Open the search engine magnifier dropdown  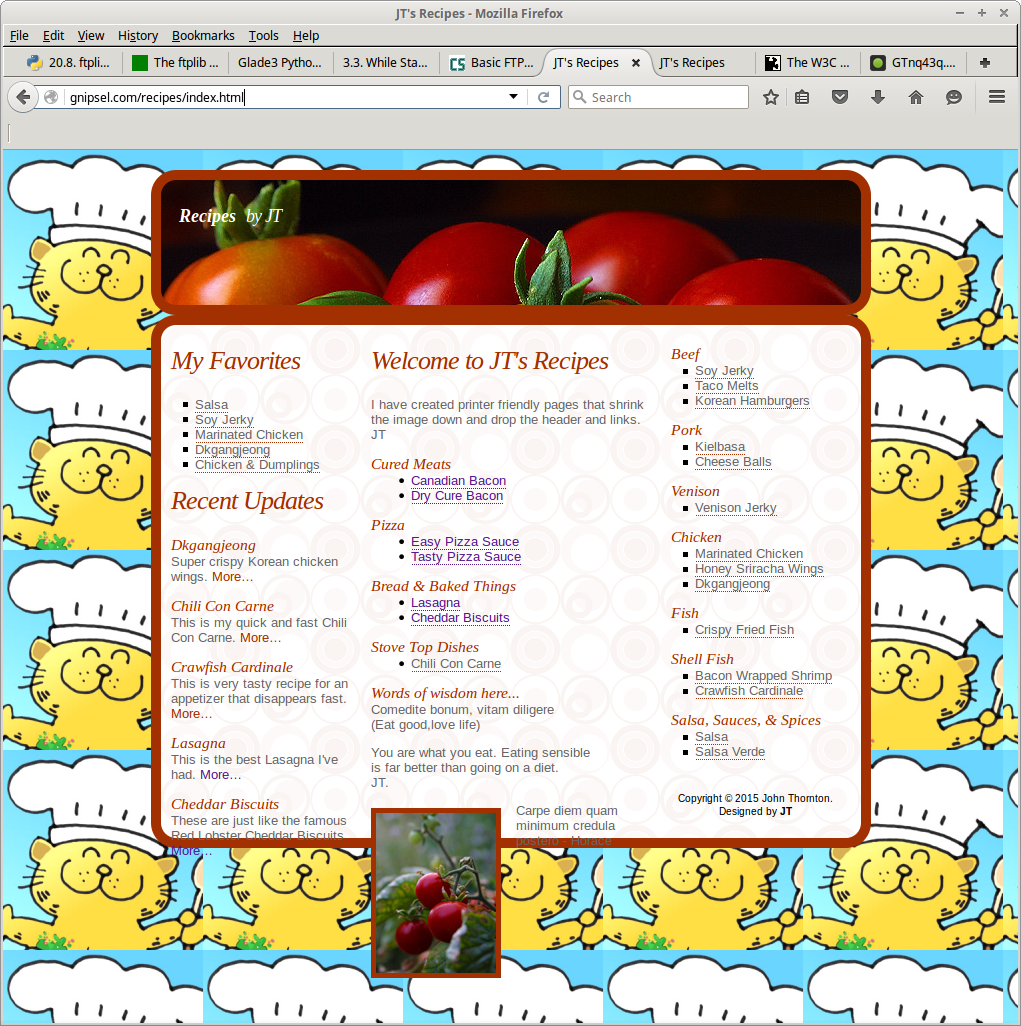pos(579,97)
